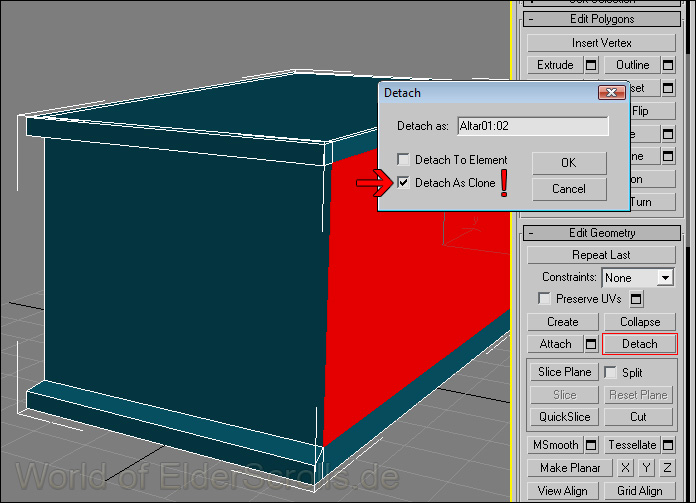Open Preserve UVs settings icon
The image size is (696, 503).
coord(636,299)
